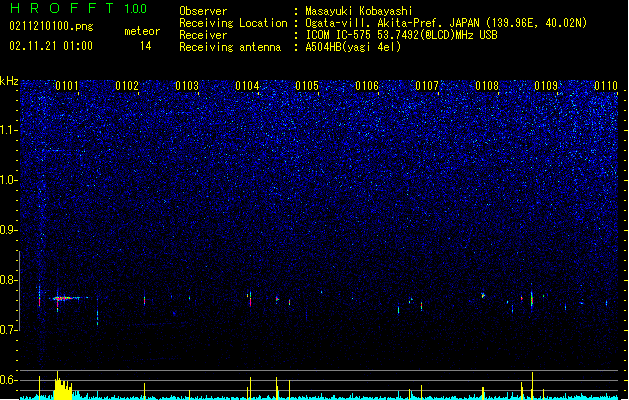Click the large yellow intensity burst below 0101
The width and height of the screenshot is (629, 400).
(63, 386)
